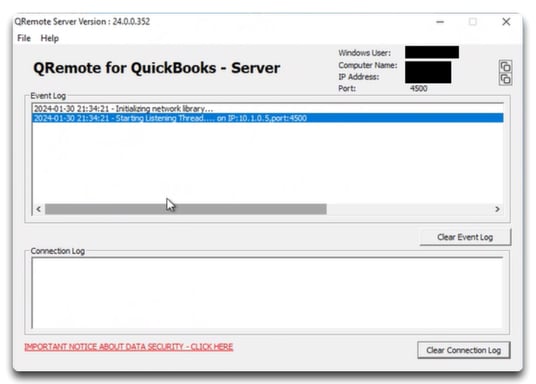536x384 pixels.
Task: Click inside the Connection Log list box
Action: coord(267,293)
